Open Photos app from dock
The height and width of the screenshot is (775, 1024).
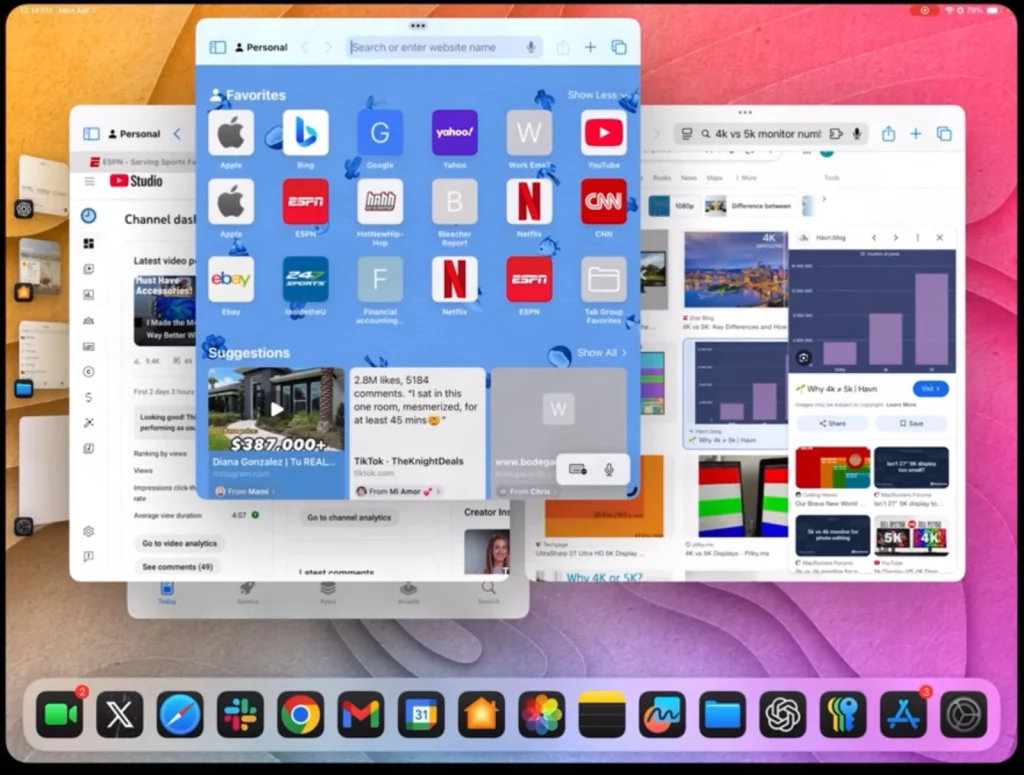[541, 715]
